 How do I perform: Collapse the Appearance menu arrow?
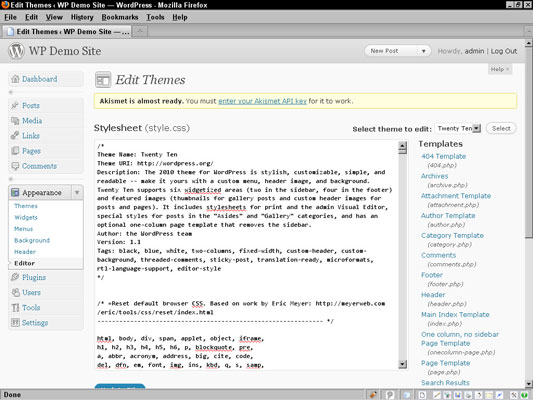click(x=77, y=193)
